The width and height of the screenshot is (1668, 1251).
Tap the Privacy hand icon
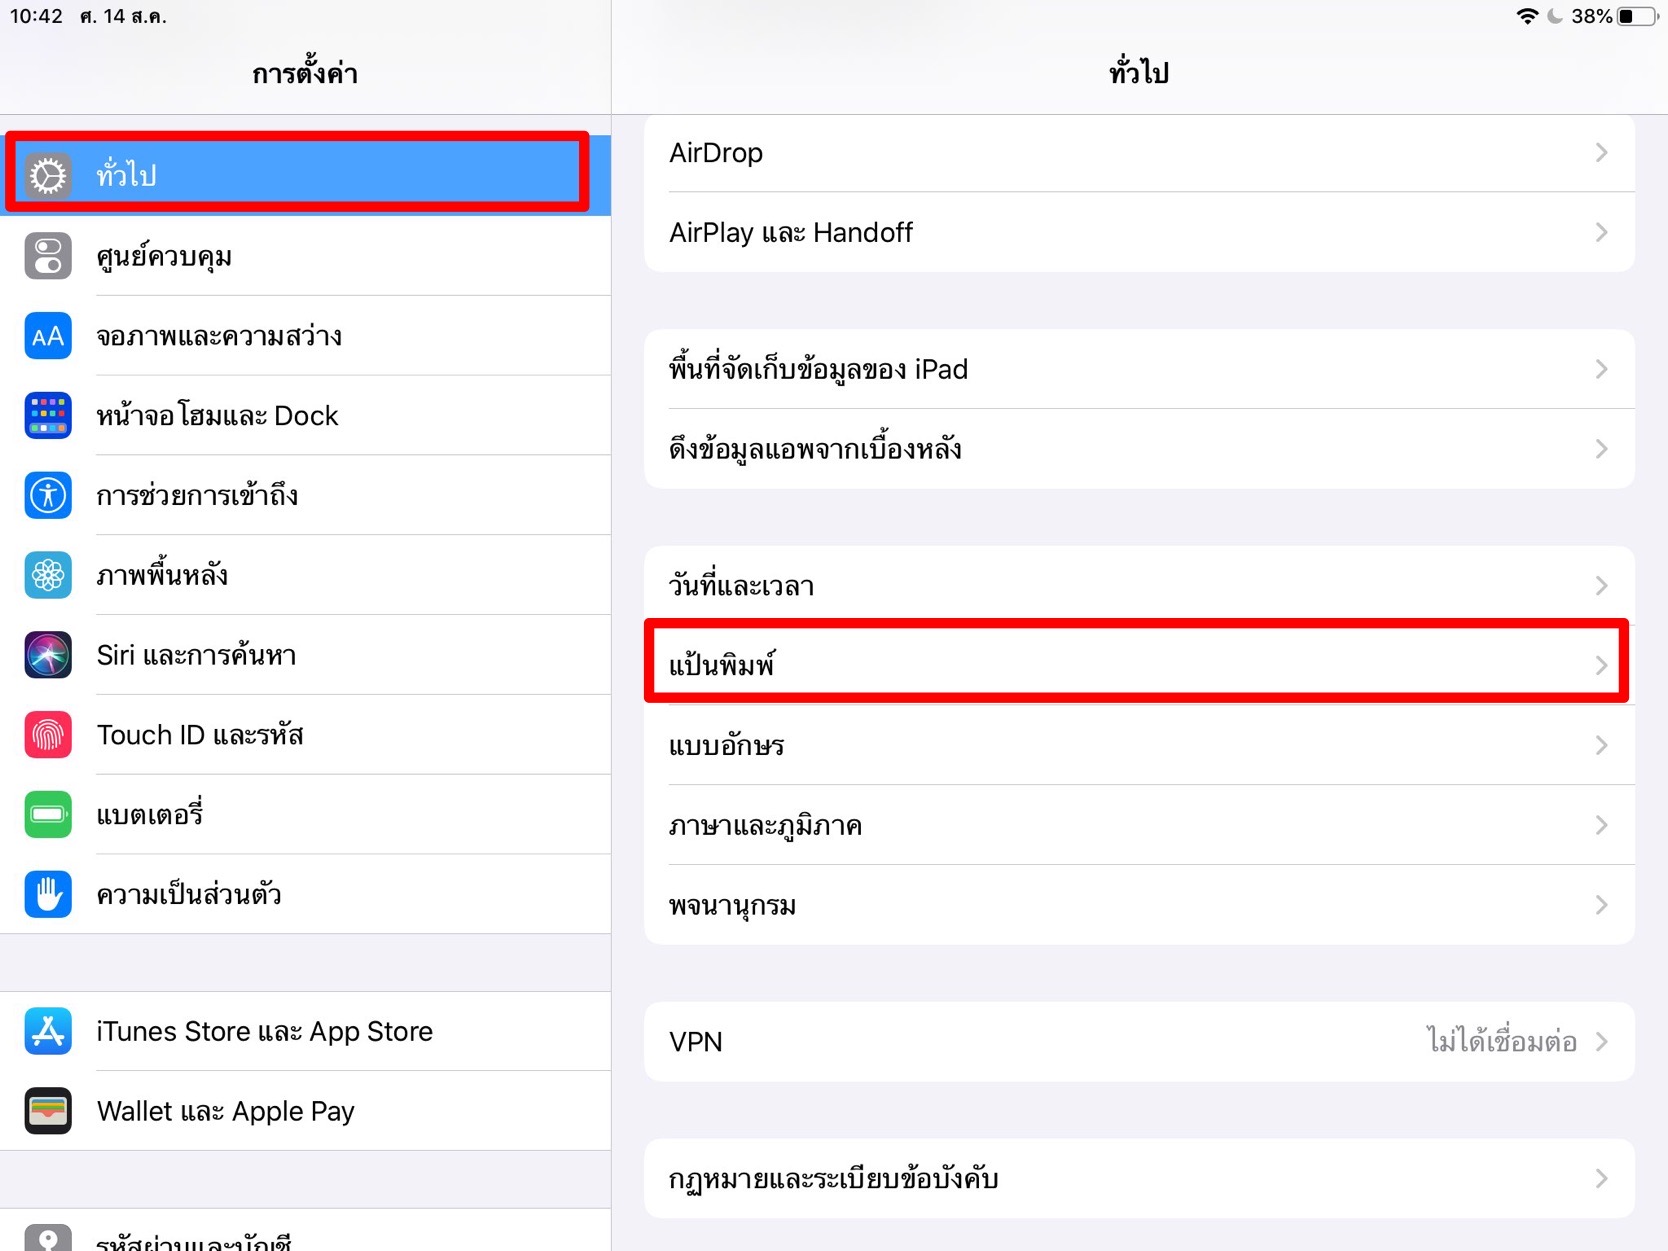48,894
